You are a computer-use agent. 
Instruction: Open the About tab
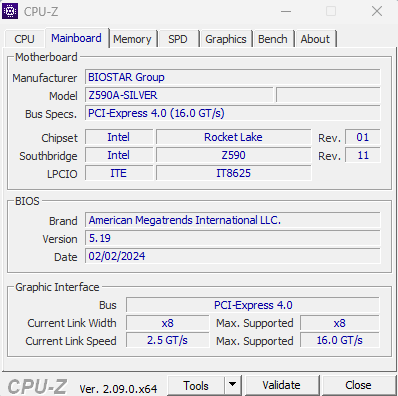pyautogui.click(x=315, y=39)
